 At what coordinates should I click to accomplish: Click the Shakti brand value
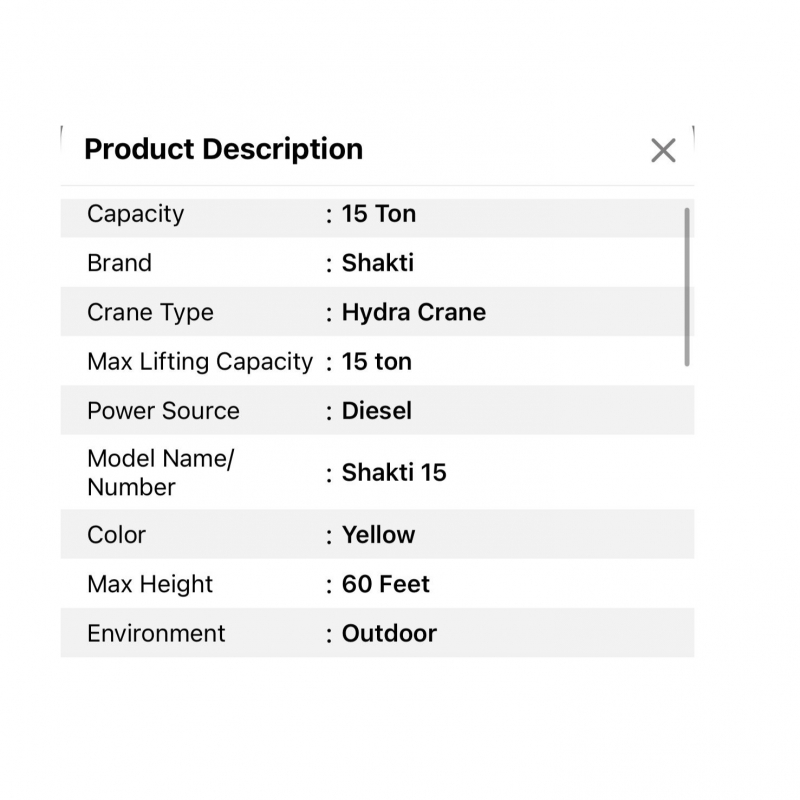[378, 263]
